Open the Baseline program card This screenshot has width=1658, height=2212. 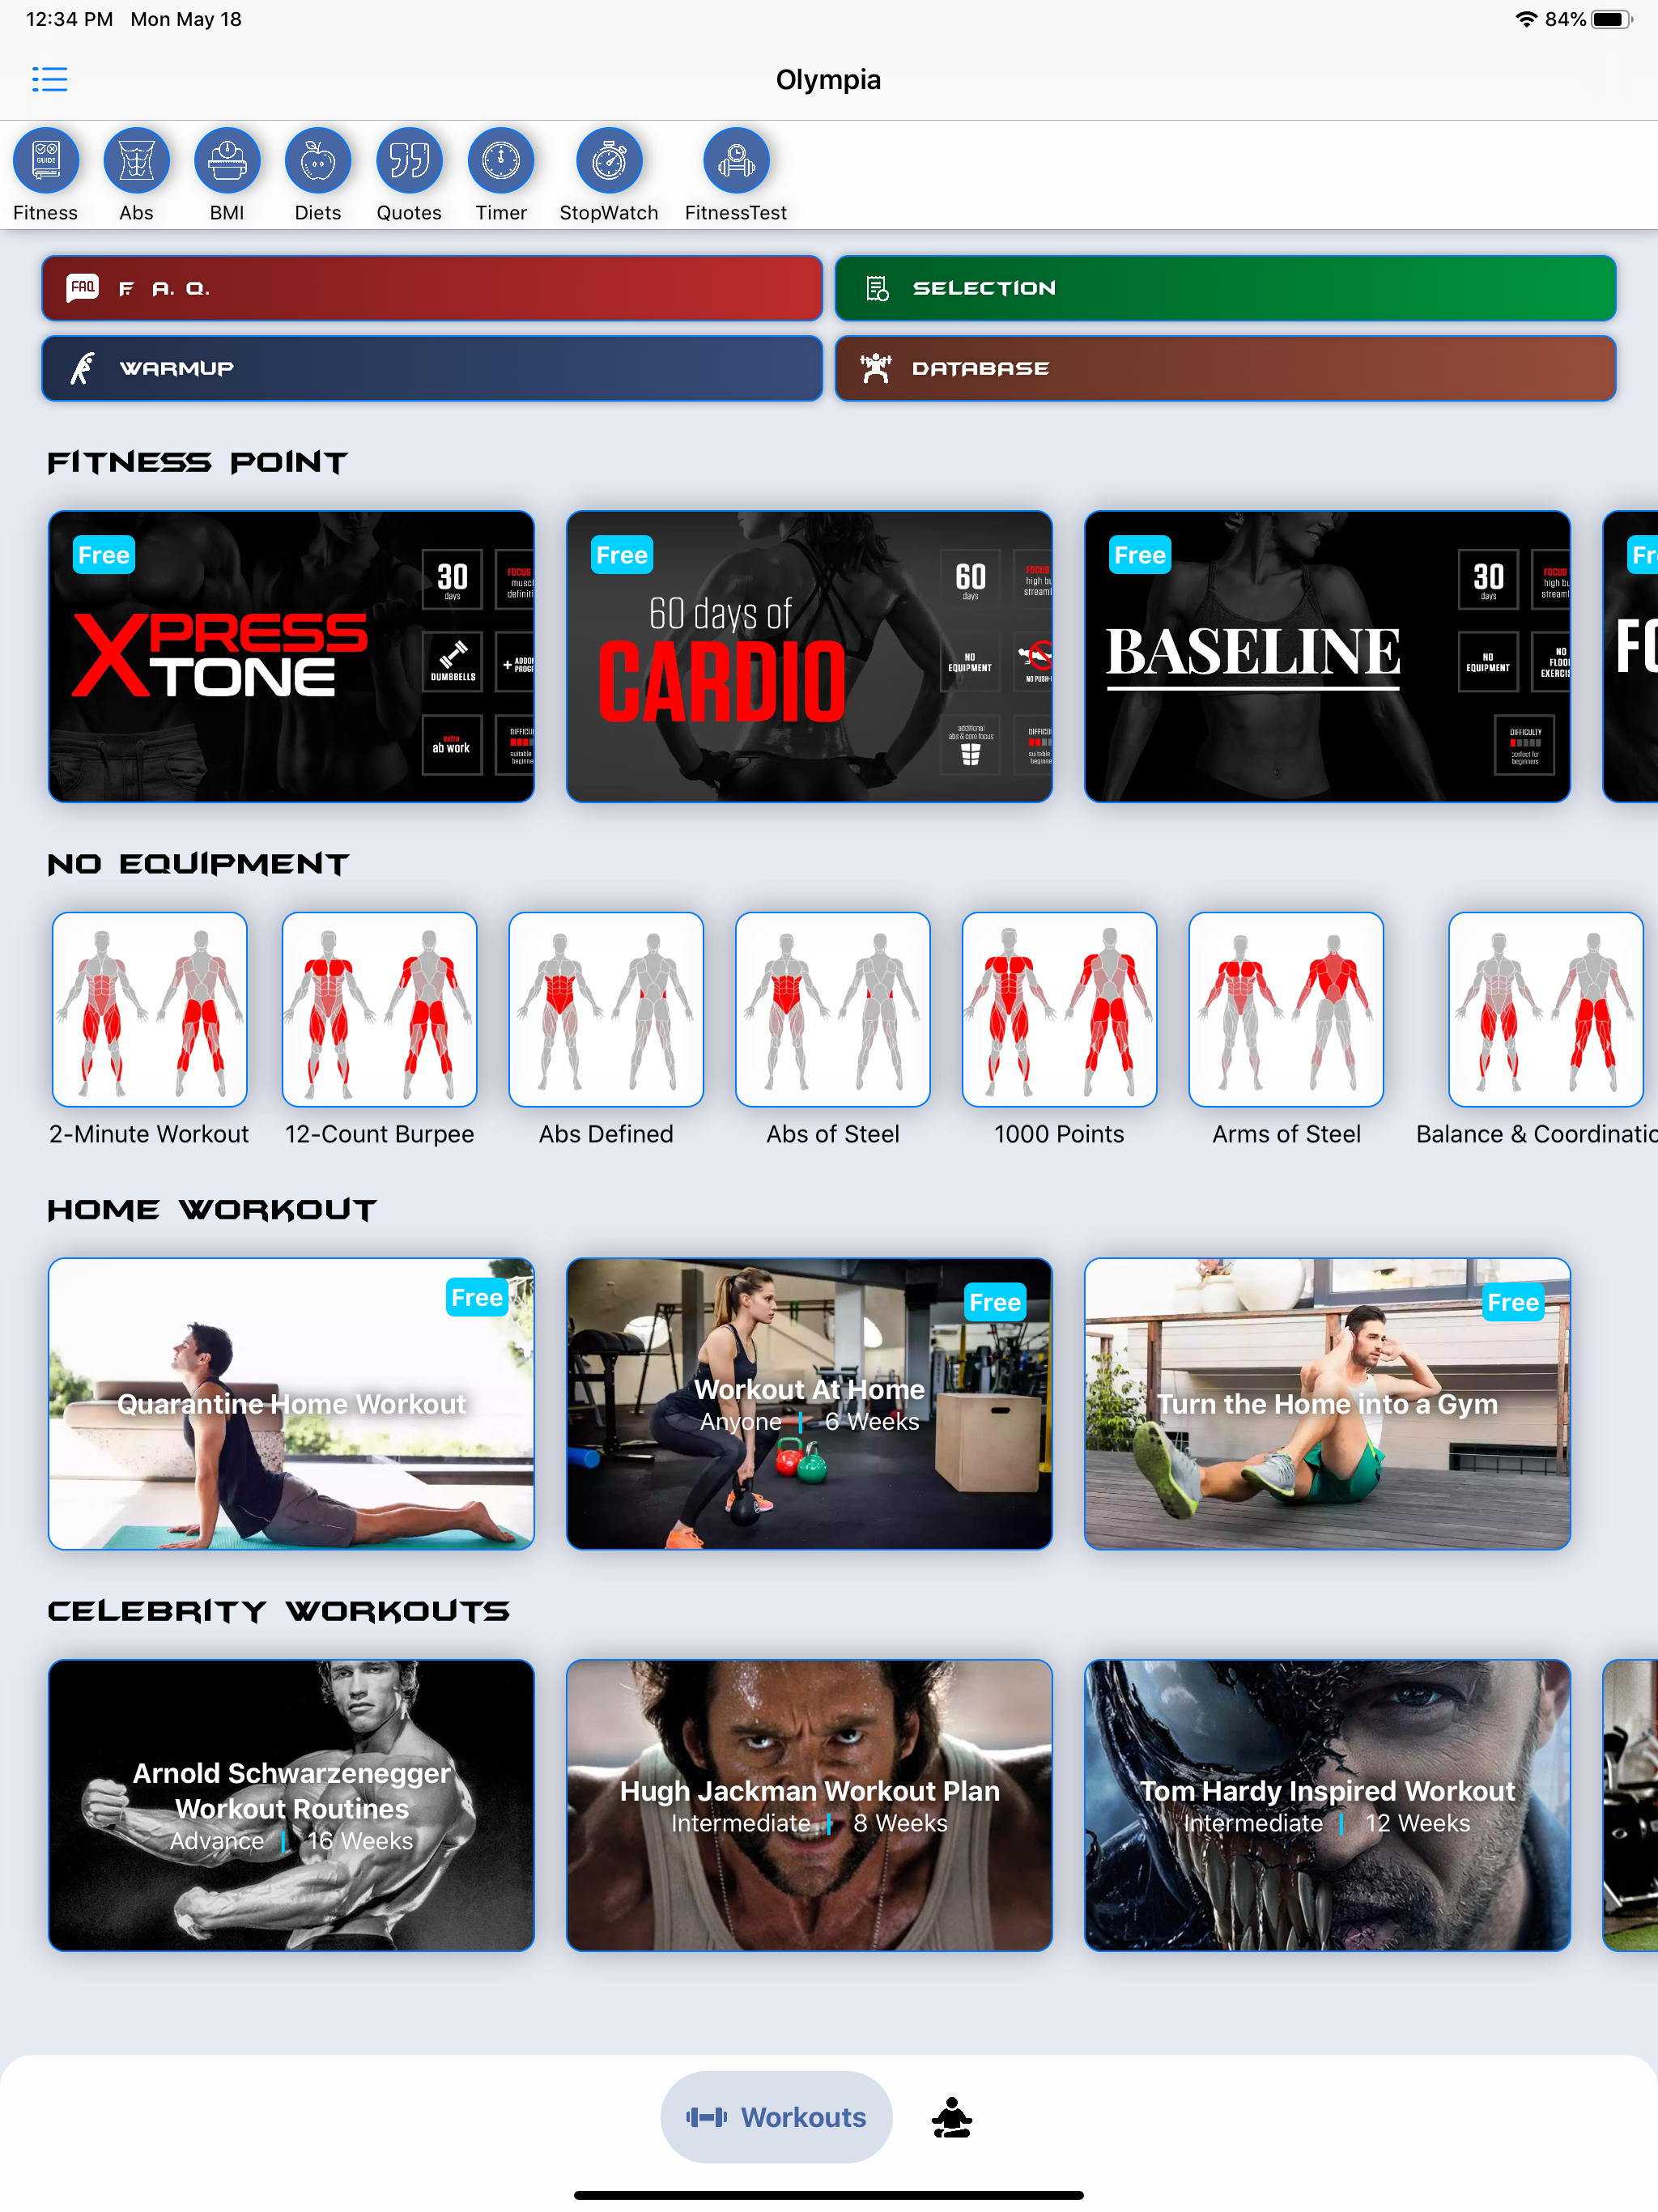[1327, 656]
